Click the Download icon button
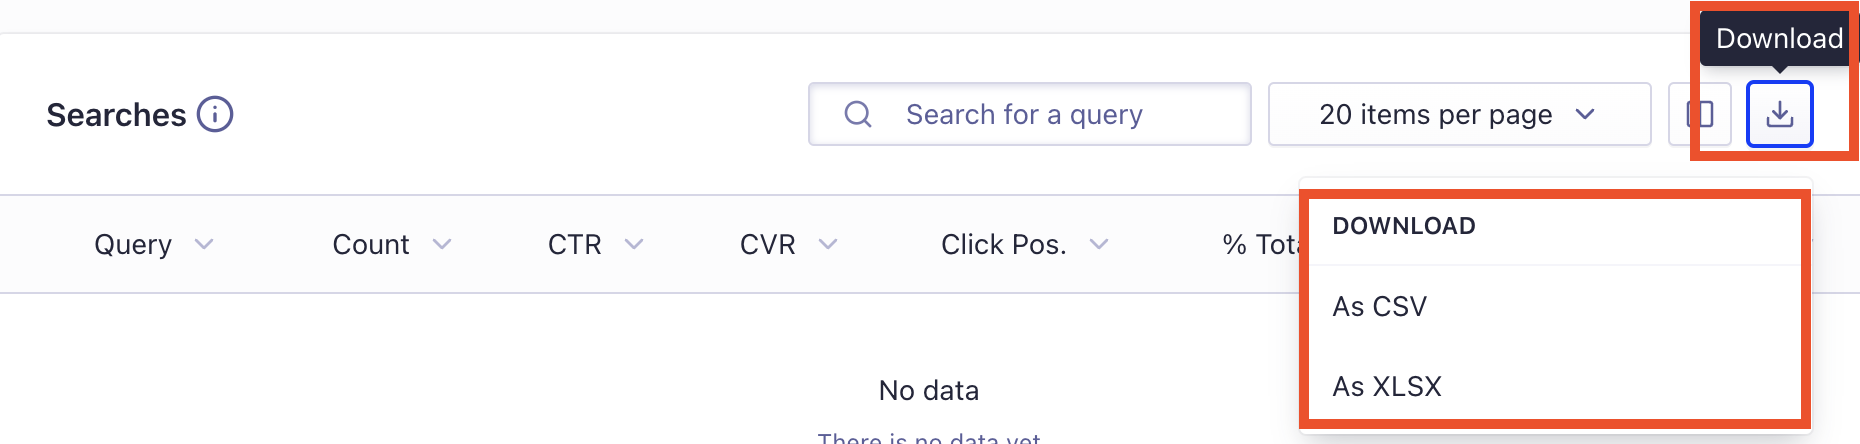The image size is (1860, 444). coord(1779,114)
